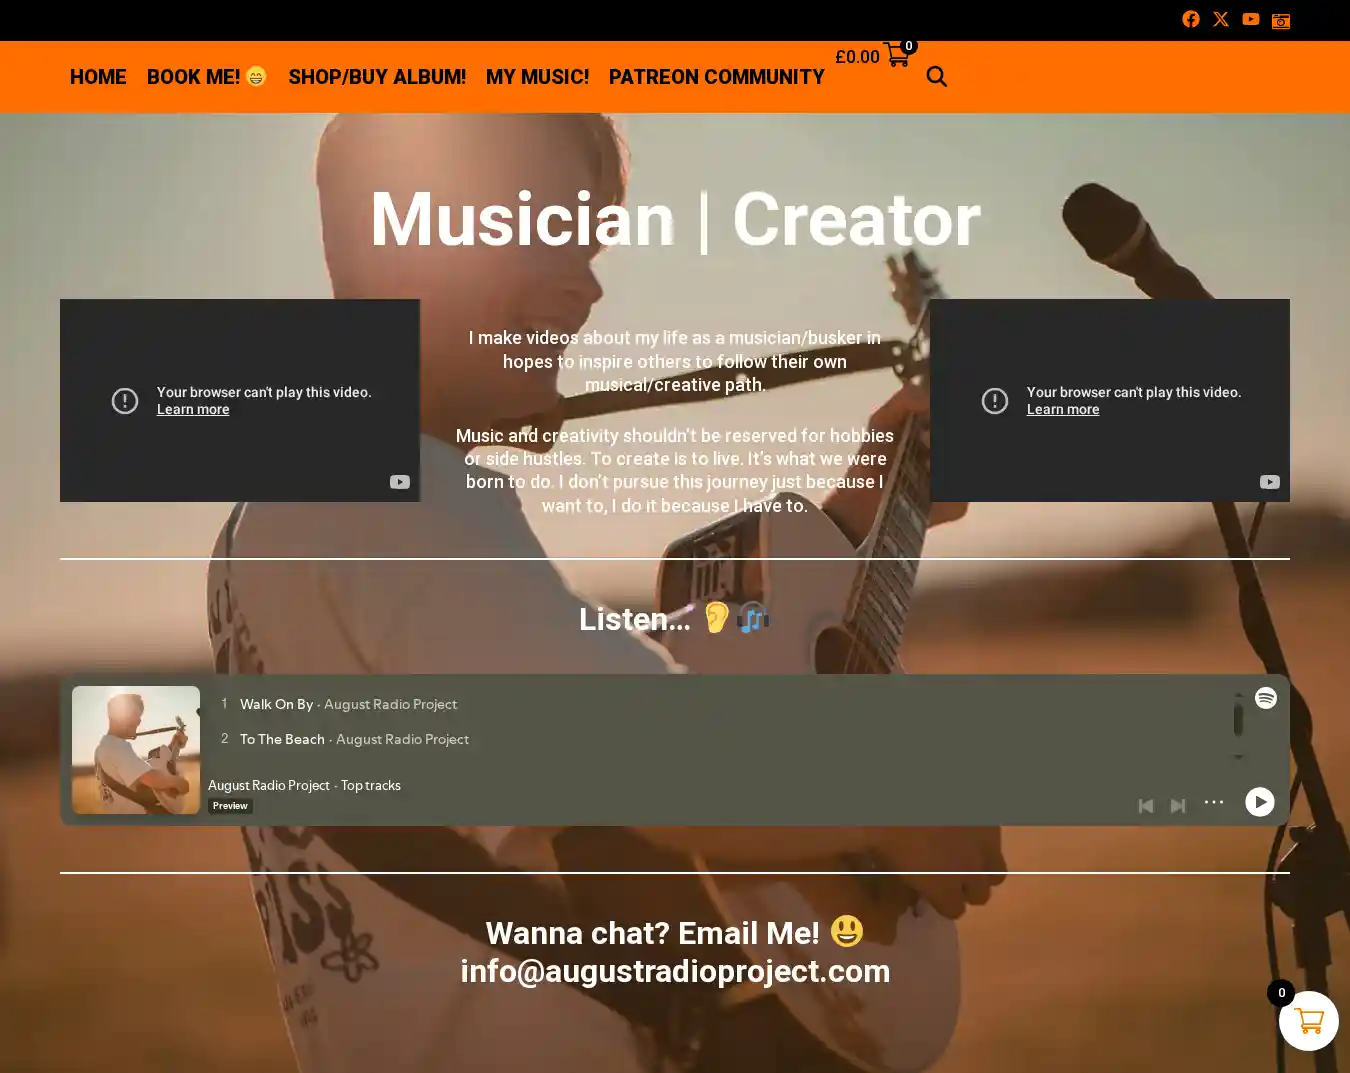The height and width of the screenshot is (1073, 1350).
Task: Open floating cart button at bottom right
Action: [1308, 1021]
